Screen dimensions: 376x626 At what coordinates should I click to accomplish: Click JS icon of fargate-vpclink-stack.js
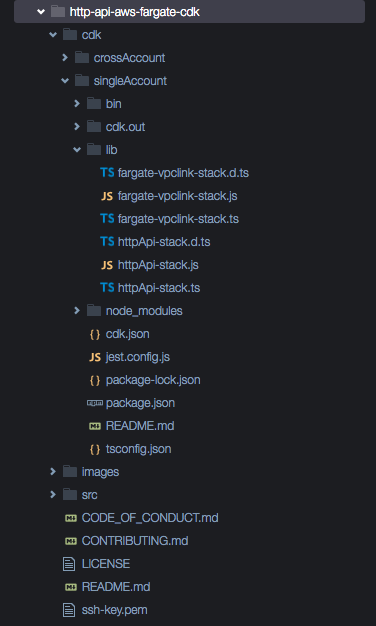(107, 196)
